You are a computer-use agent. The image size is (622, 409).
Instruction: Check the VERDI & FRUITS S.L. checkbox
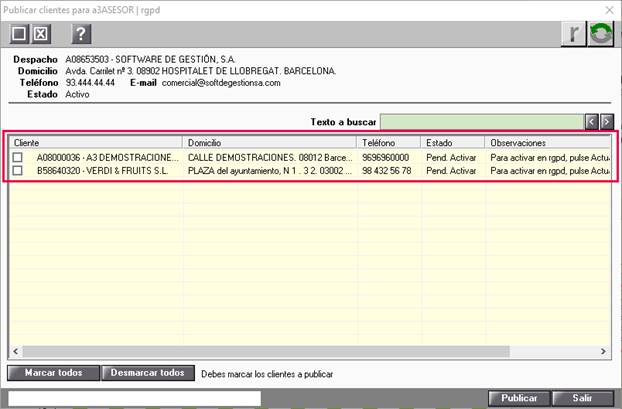click(17, 171)
